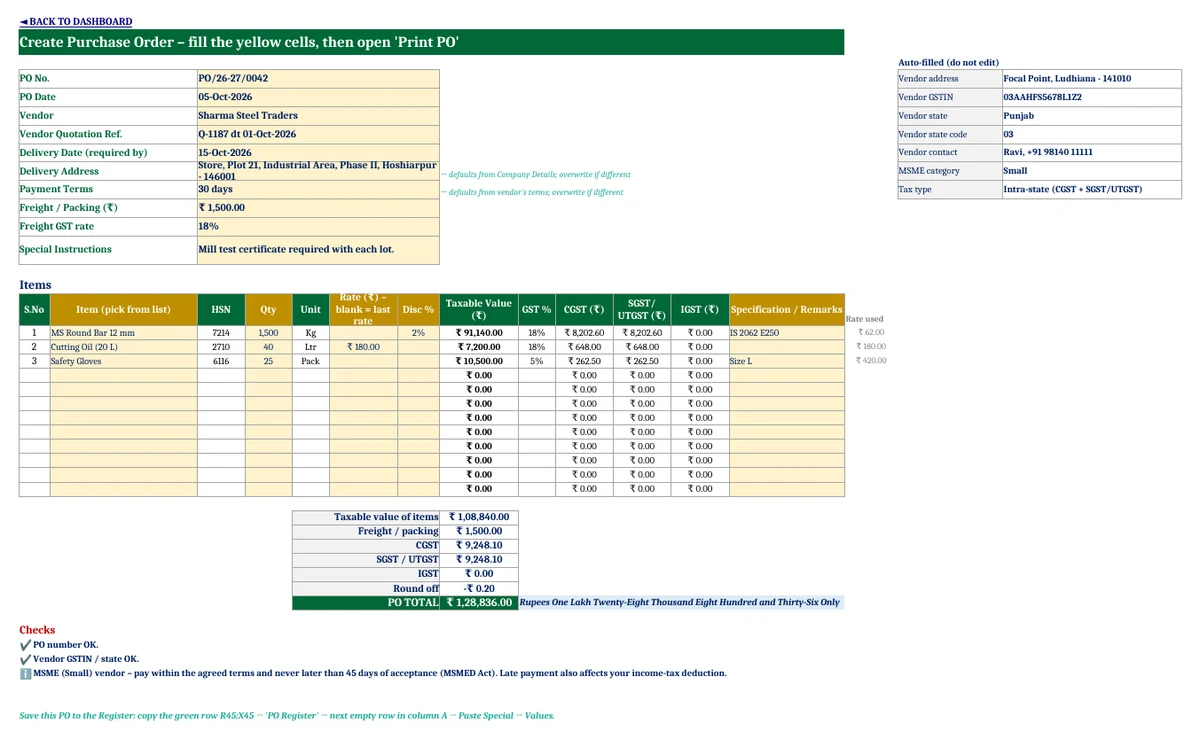
Task: Select the Vendor GSTIN / state OK check line
Action: 79,659
